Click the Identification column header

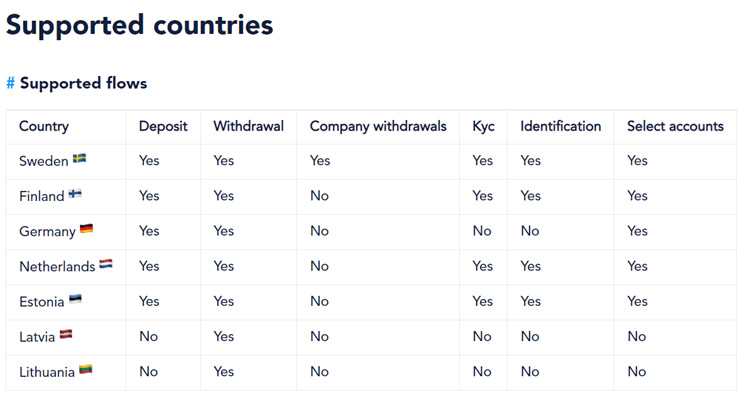click(x=561, y=126)
